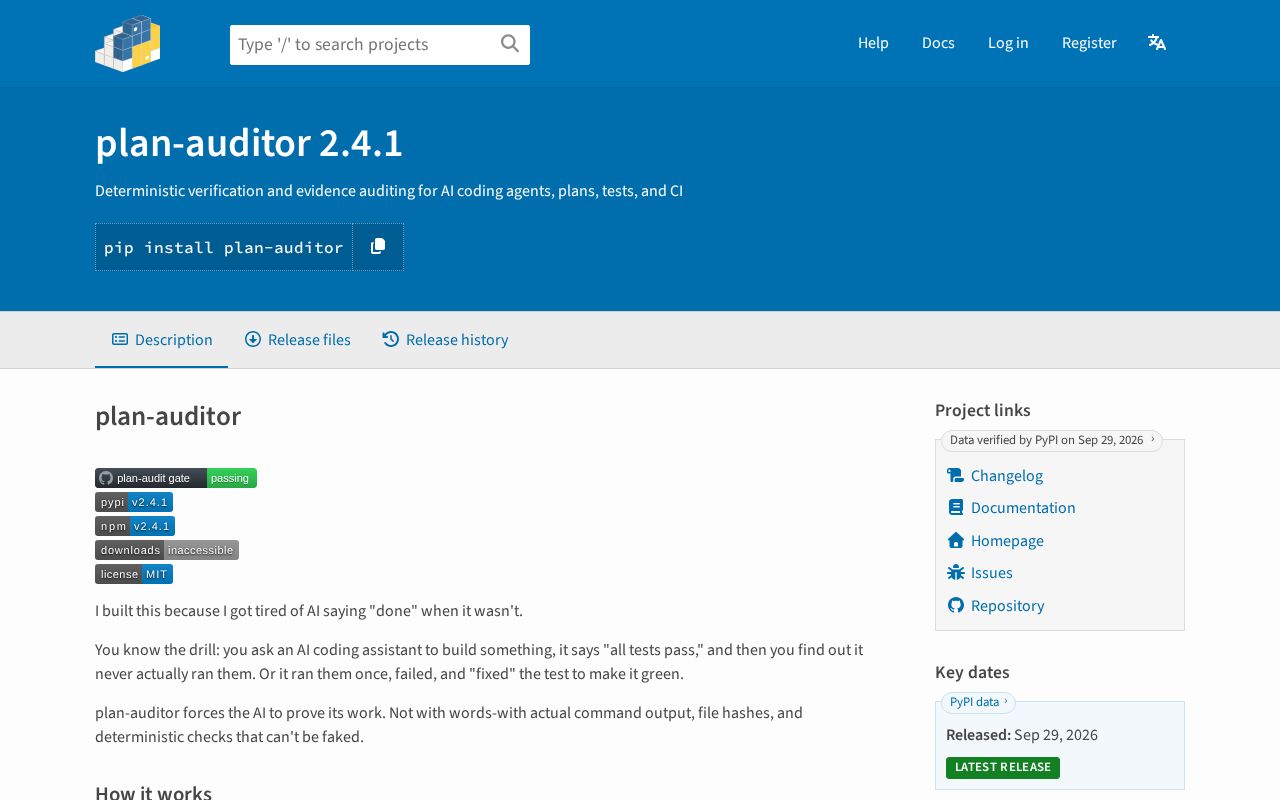Screen dimensions: 1280x800
Task: Switch to the Description tab
Action: coord(162,340)
